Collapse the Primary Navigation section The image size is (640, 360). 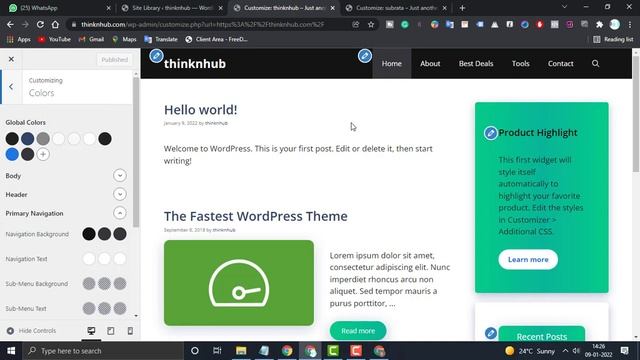click(x=120, y=213)
